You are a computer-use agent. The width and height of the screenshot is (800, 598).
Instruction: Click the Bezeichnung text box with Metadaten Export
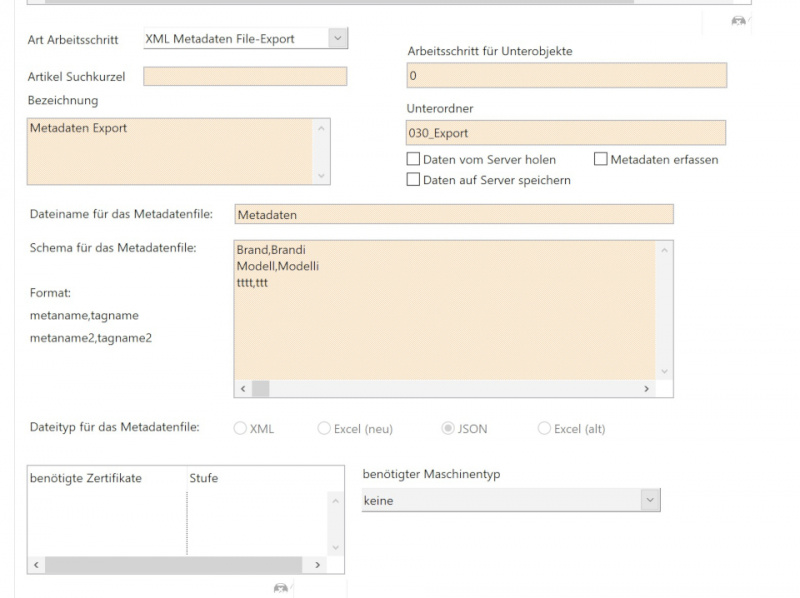tap(170, 150)
